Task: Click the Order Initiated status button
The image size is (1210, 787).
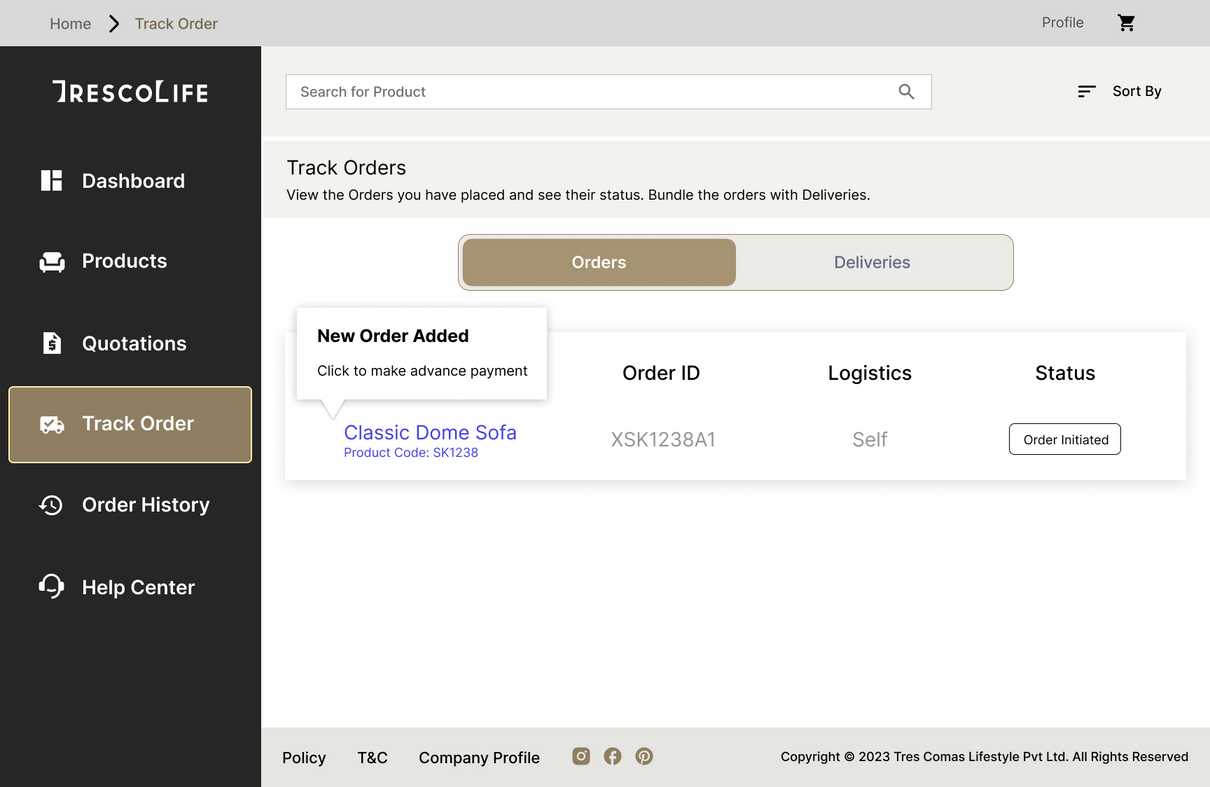Action: pyautogui.click(x=1065, y=439)
